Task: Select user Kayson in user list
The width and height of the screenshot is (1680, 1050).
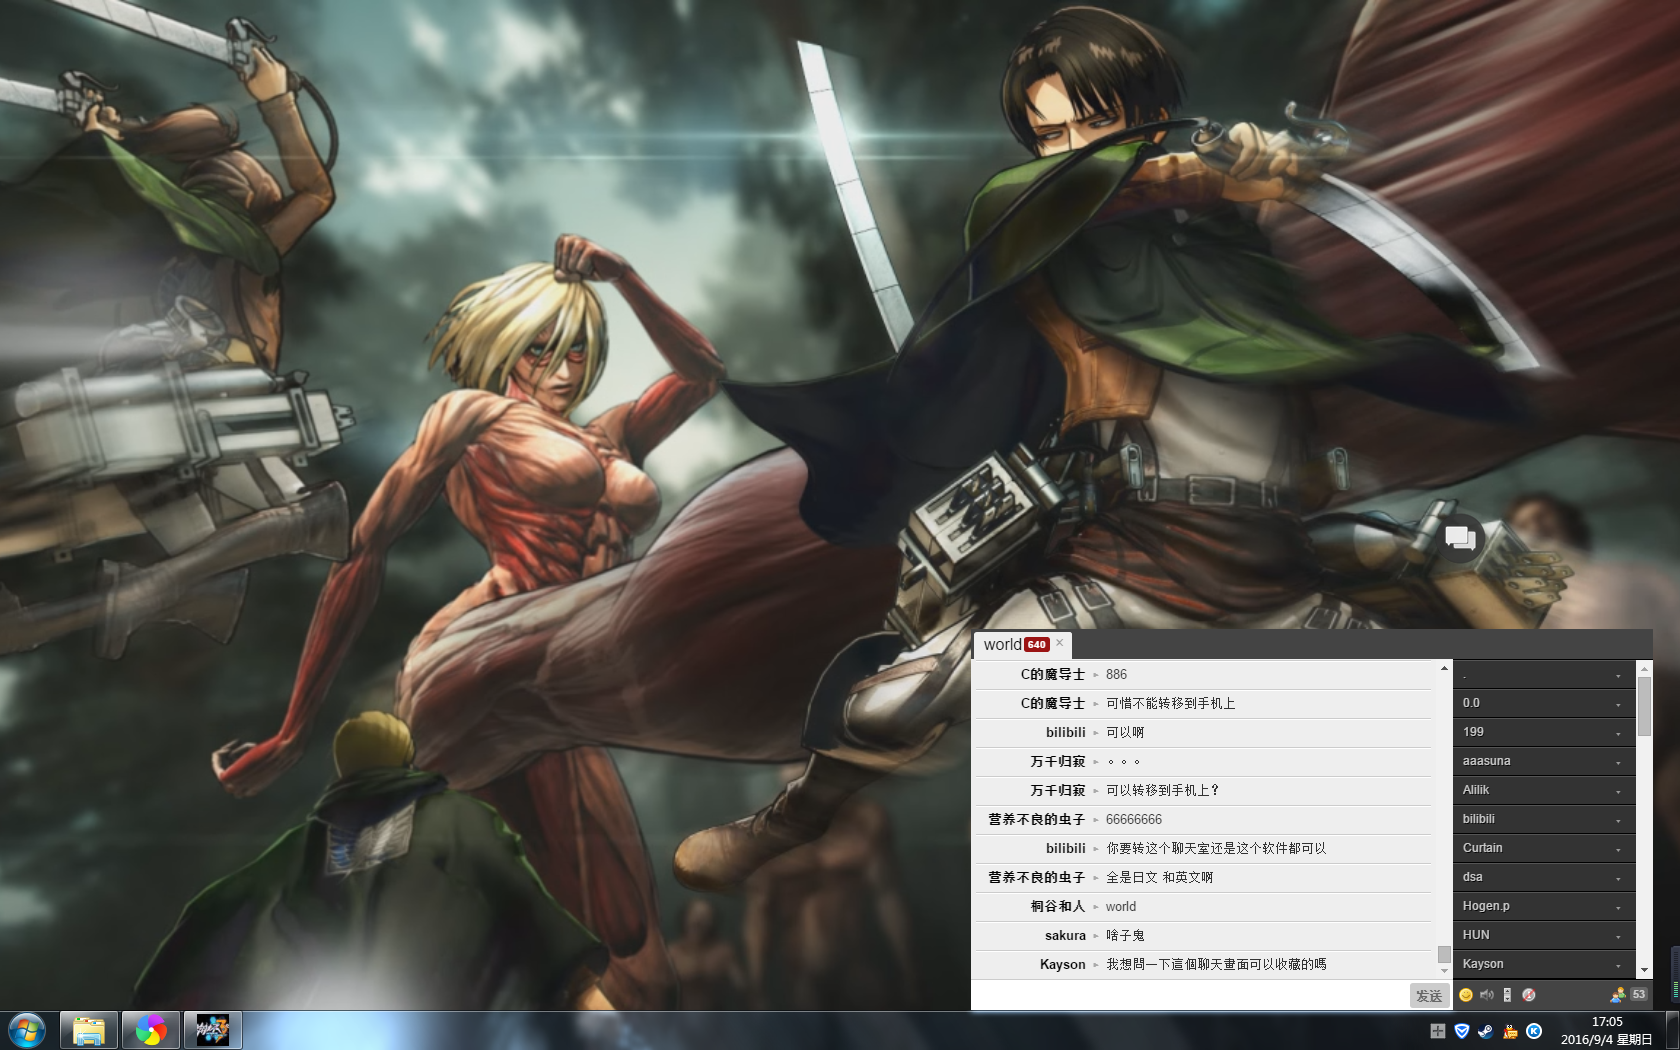Action: tap(1544, 964)
